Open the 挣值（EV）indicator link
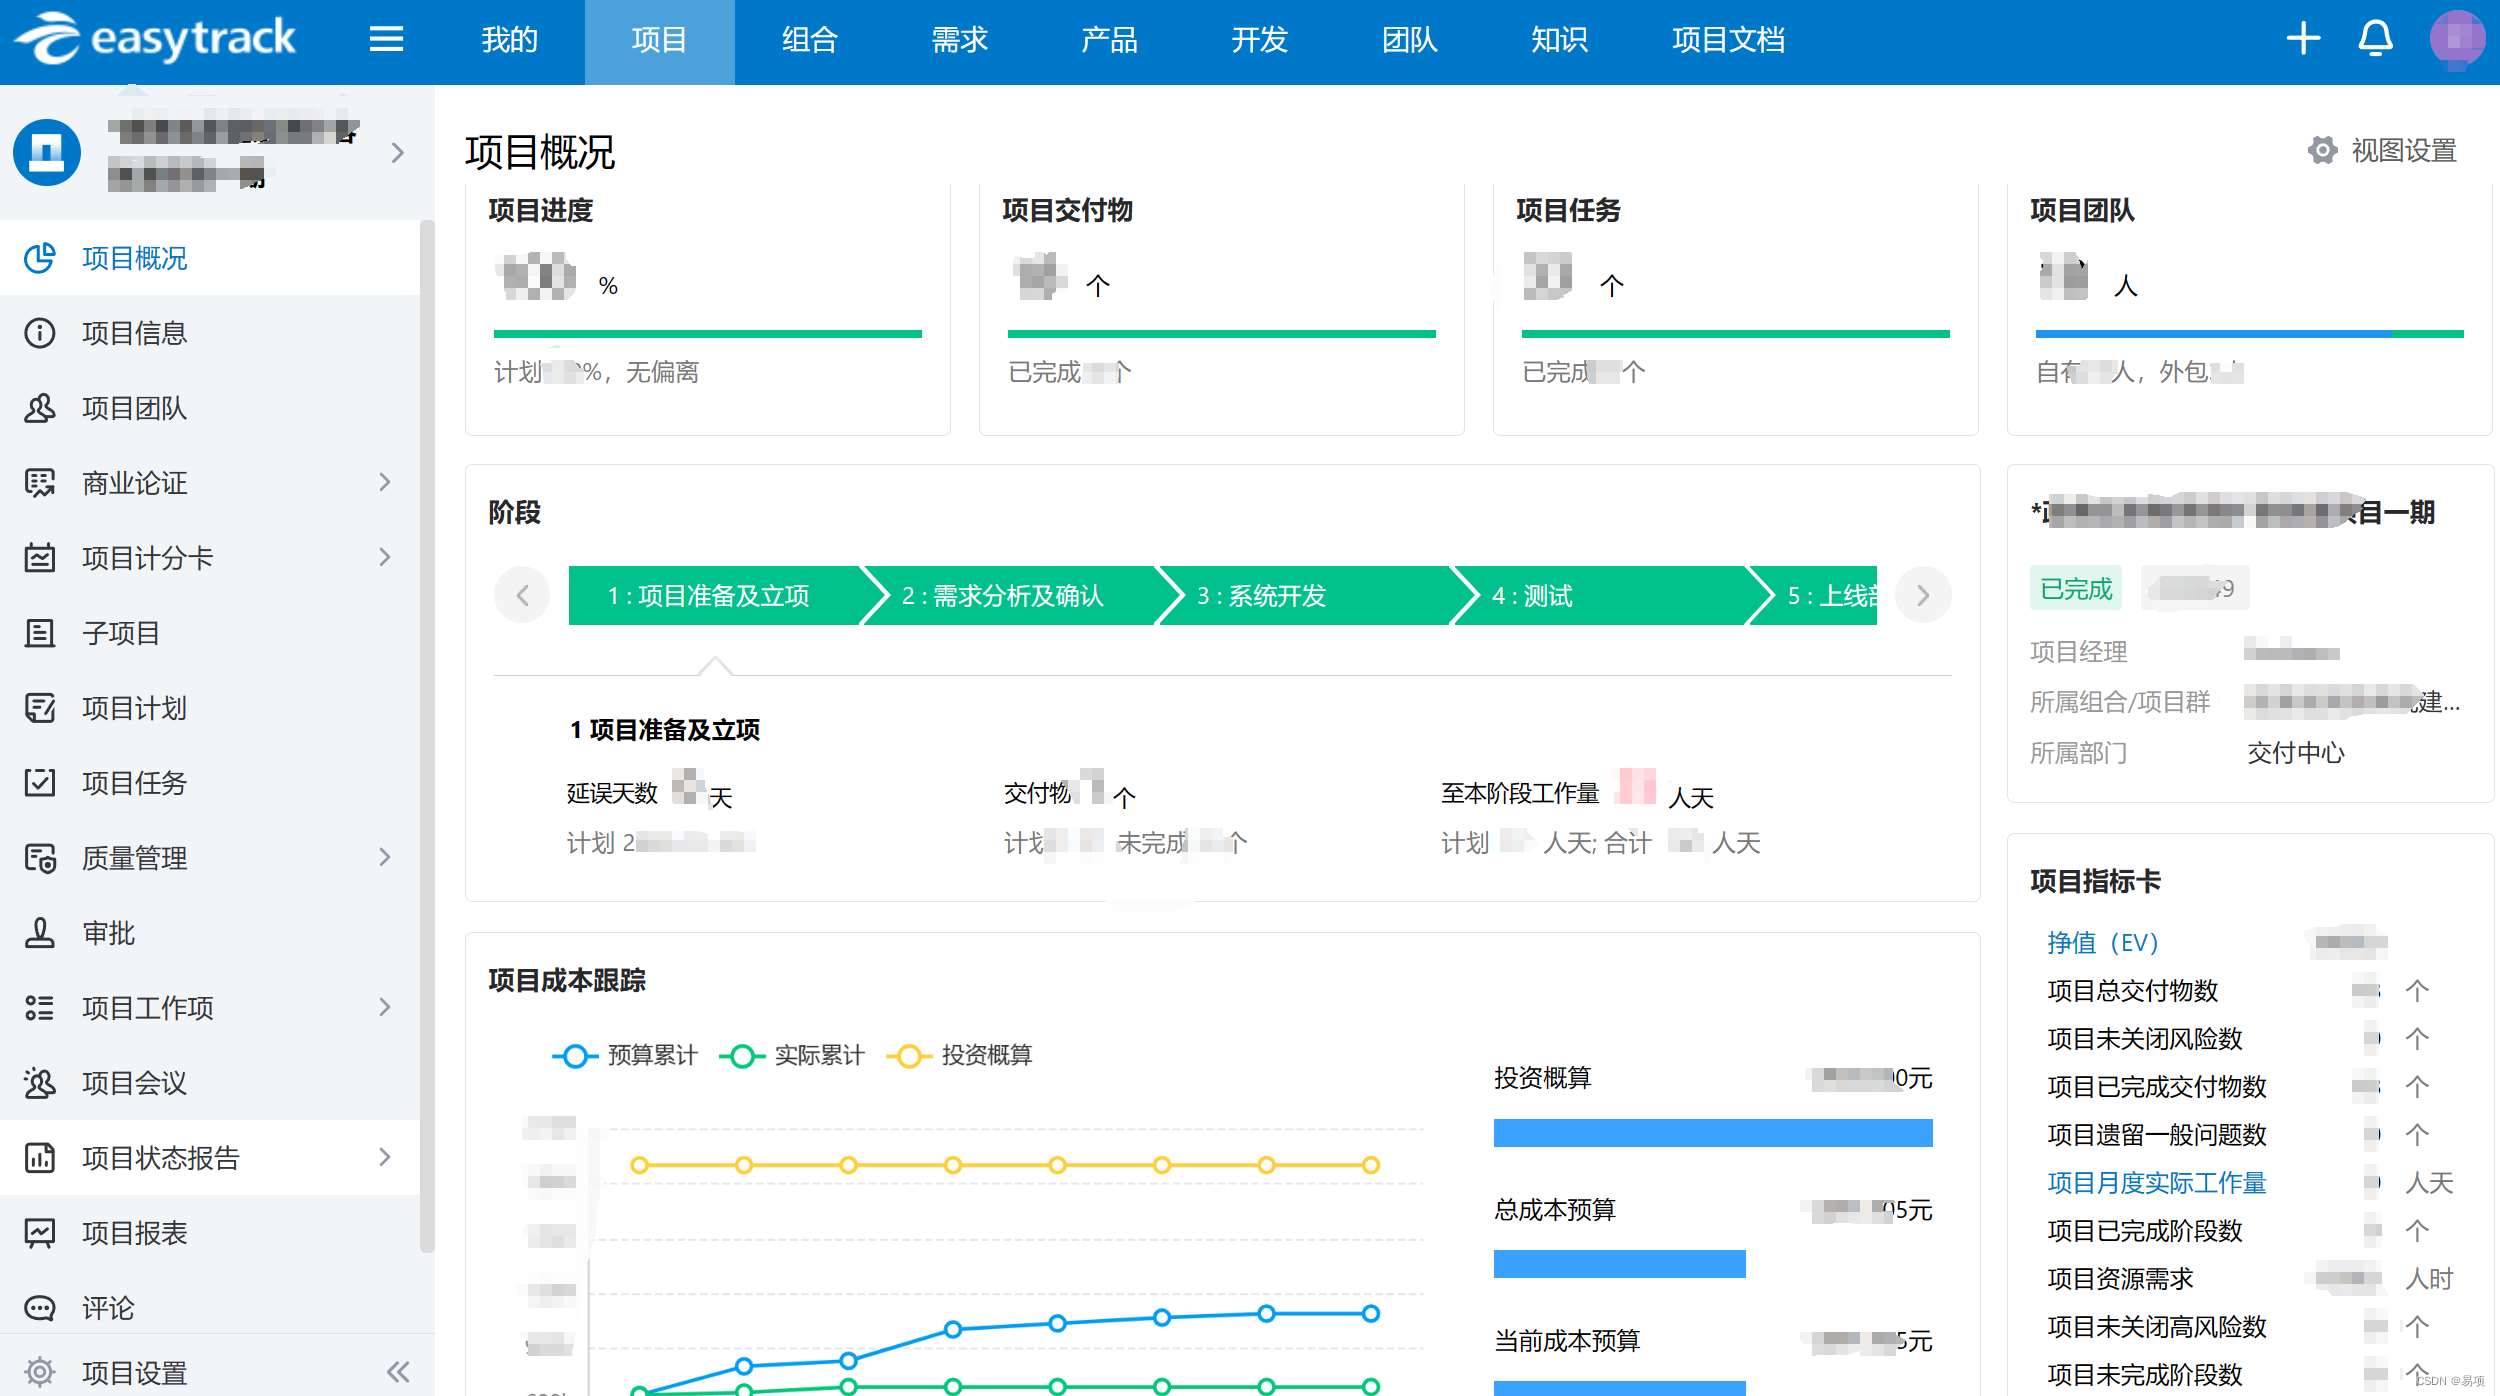Screen dimensions: 2500x1396 pos(2102,943)
